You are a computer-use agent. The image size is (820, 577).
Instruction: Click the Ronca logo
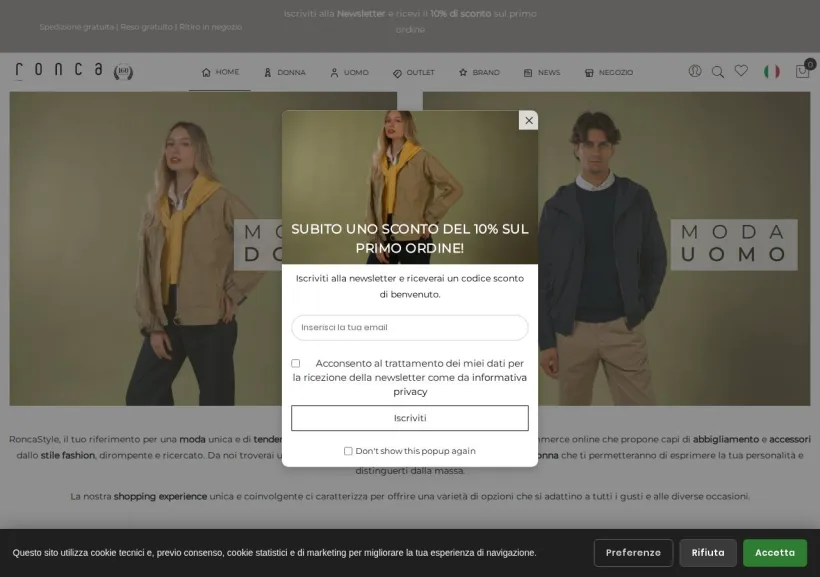(x=59, y=71)
